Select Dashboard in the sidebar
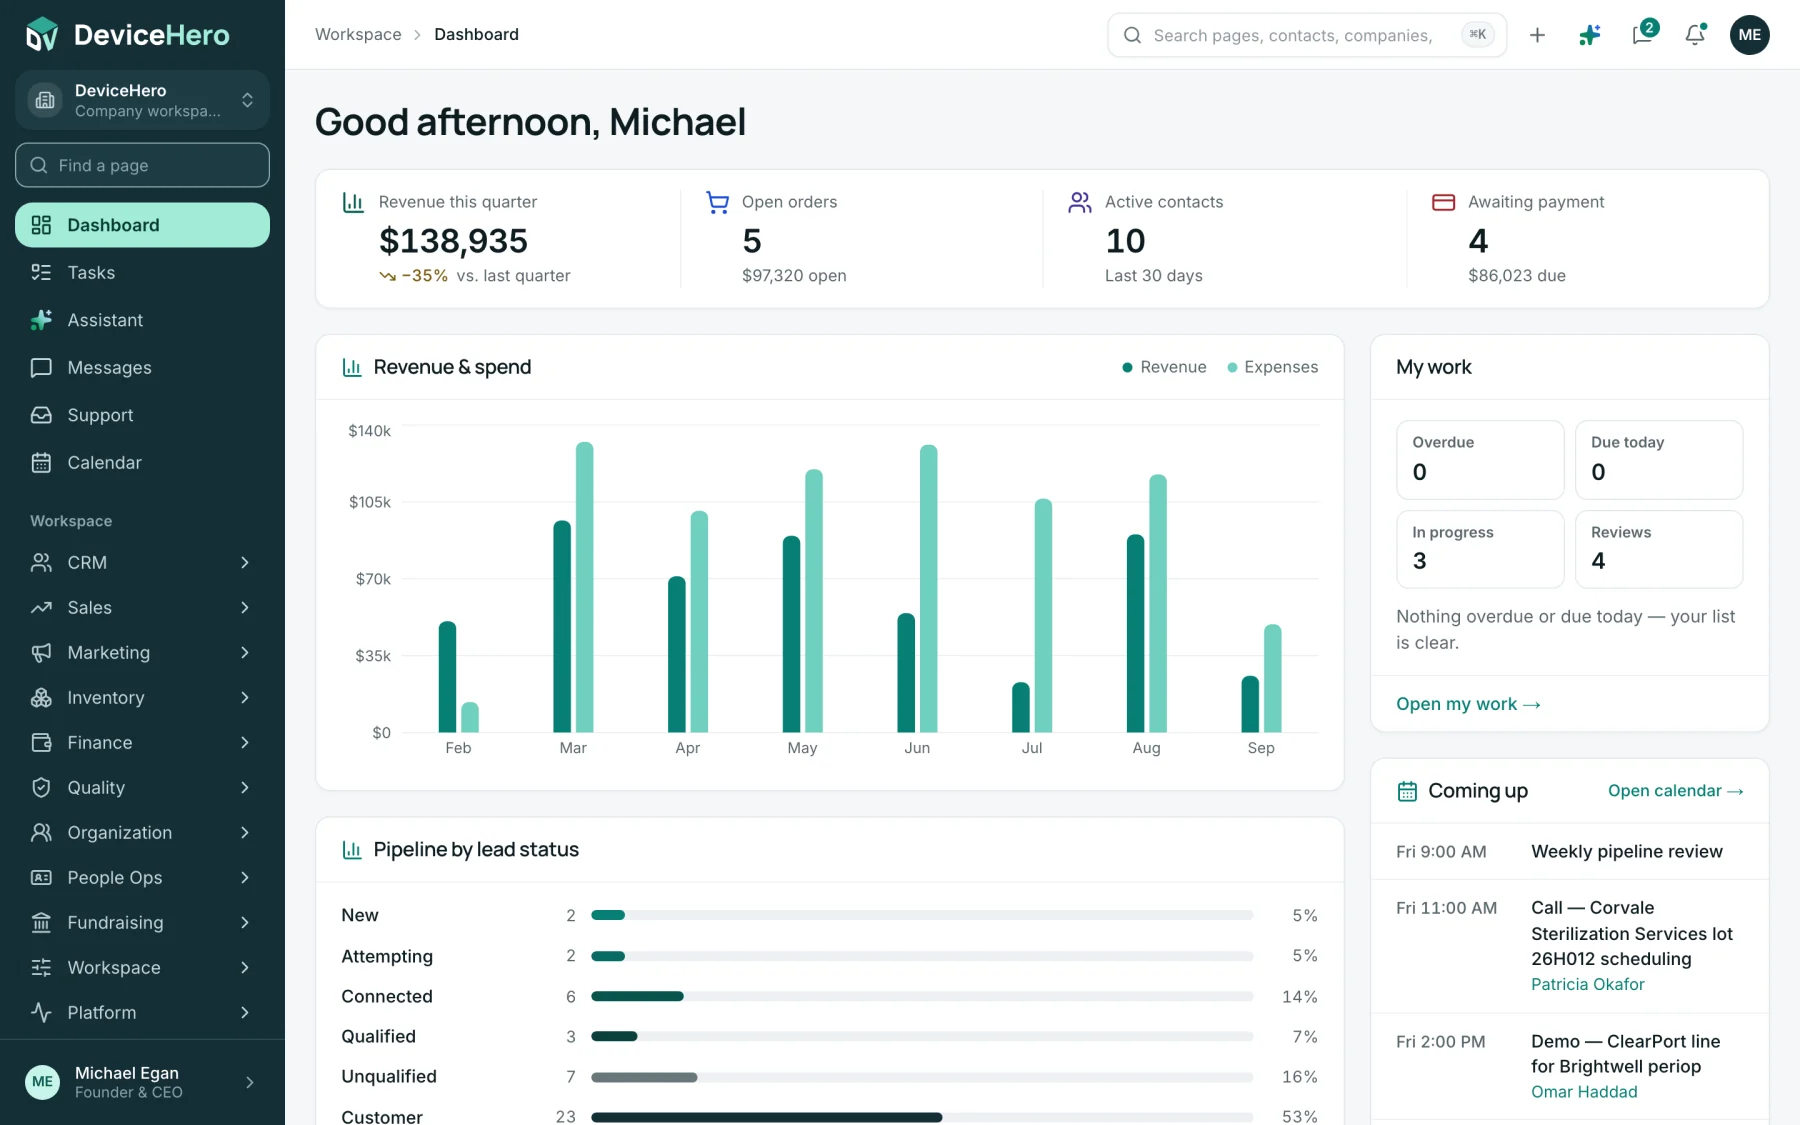Viewport: 1800px width, 1125px height. [142, 225]
